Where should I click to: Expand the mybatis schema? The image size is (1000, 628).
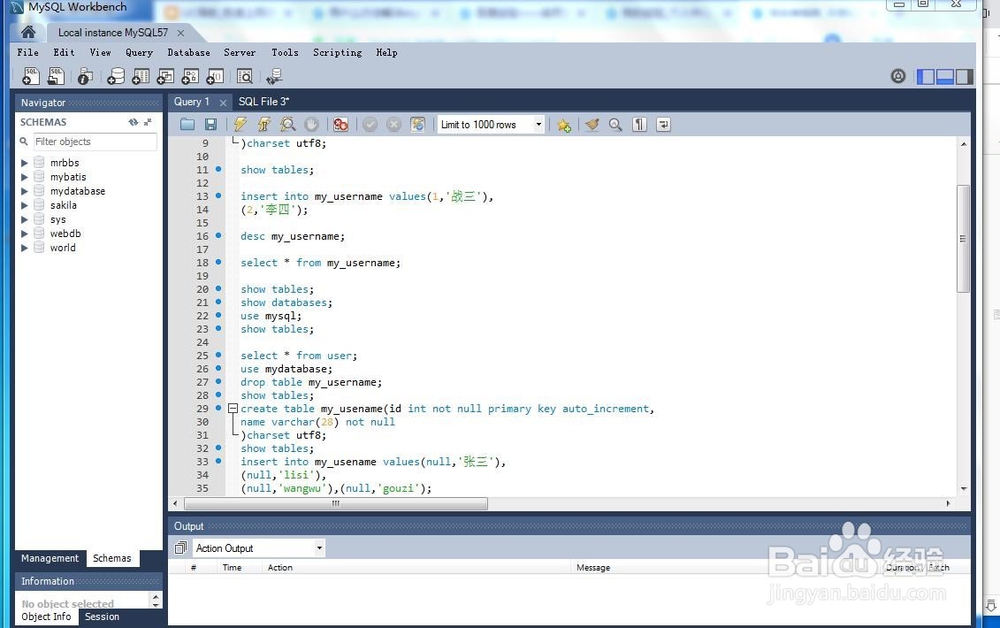(24, 177)
